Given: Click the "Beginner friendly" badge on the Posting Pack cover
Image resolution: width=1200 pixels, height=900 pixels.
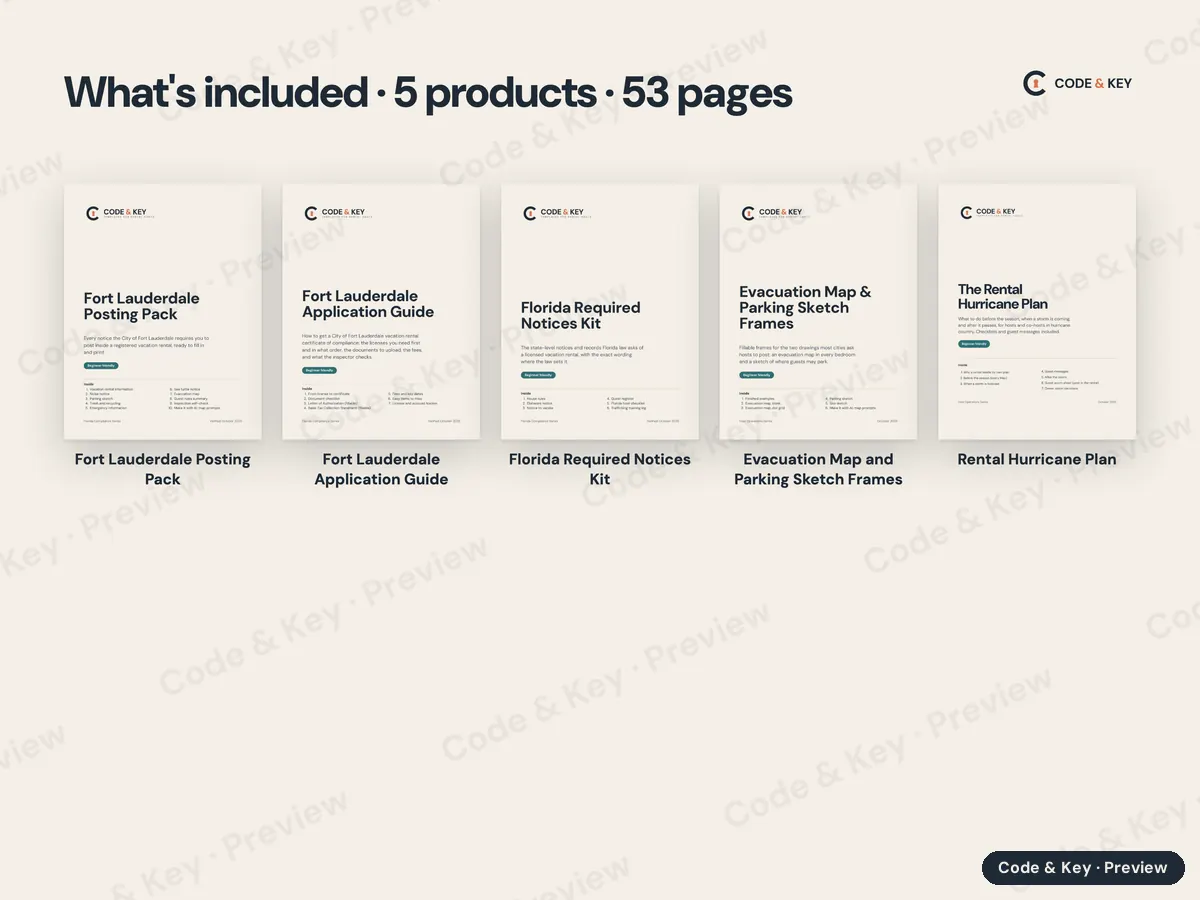Looking at the screenshot, I should (101, 366).
